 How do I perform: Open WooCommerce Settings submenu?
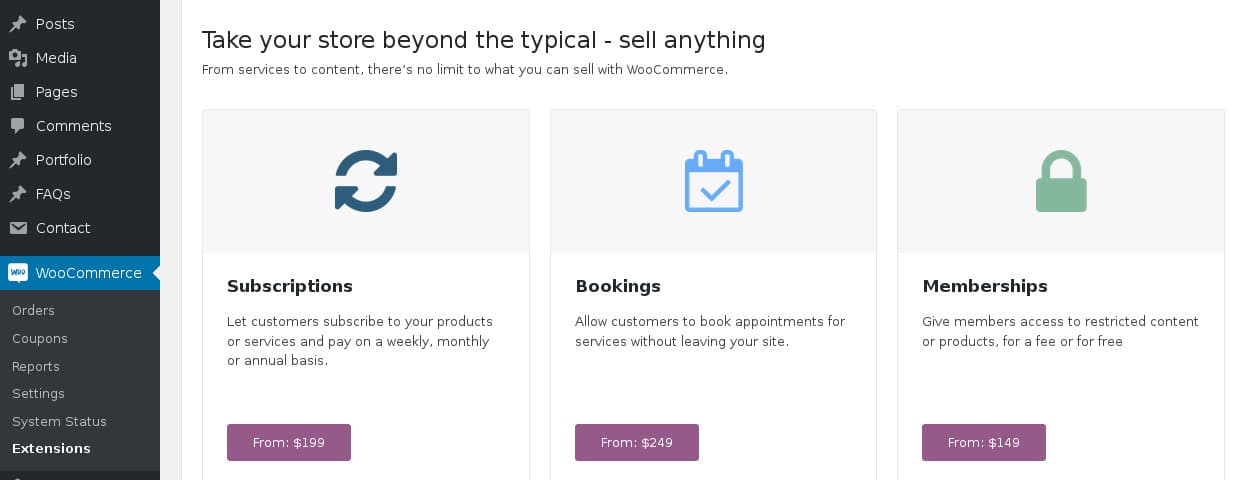tap(38, 394)
